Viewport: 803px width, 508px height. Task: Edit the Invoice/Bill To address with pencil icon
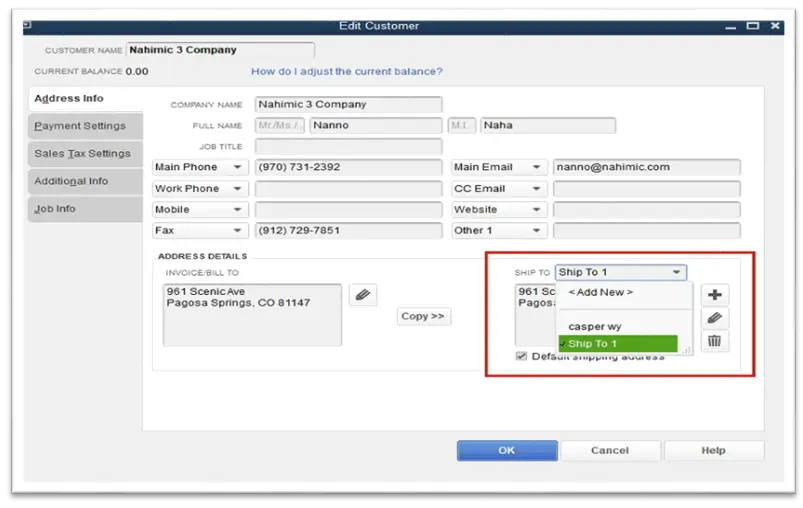click(363, 294)
